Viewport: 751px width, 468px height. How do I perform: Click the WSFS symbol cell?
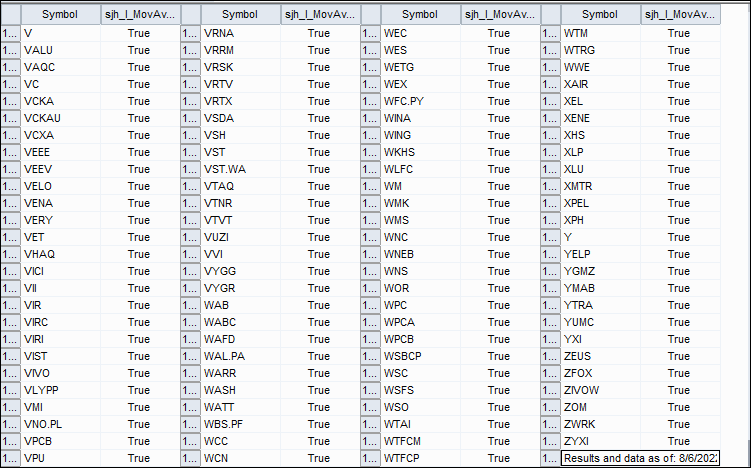(421, 390)
